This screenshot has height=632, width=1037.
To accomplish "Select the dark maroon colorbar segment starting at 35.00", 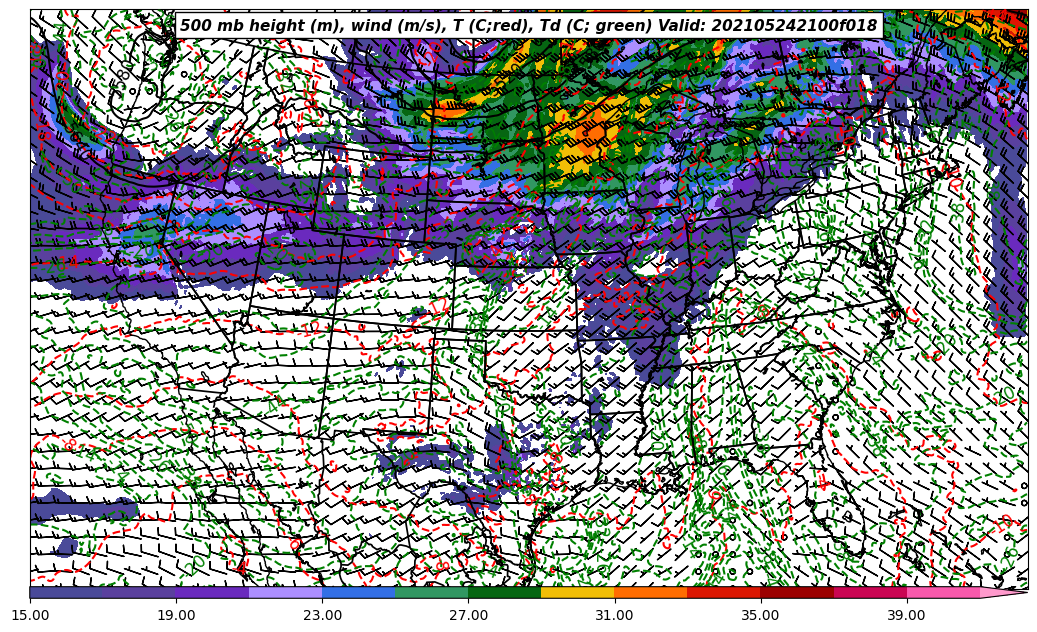I will (x=797, y=592).
